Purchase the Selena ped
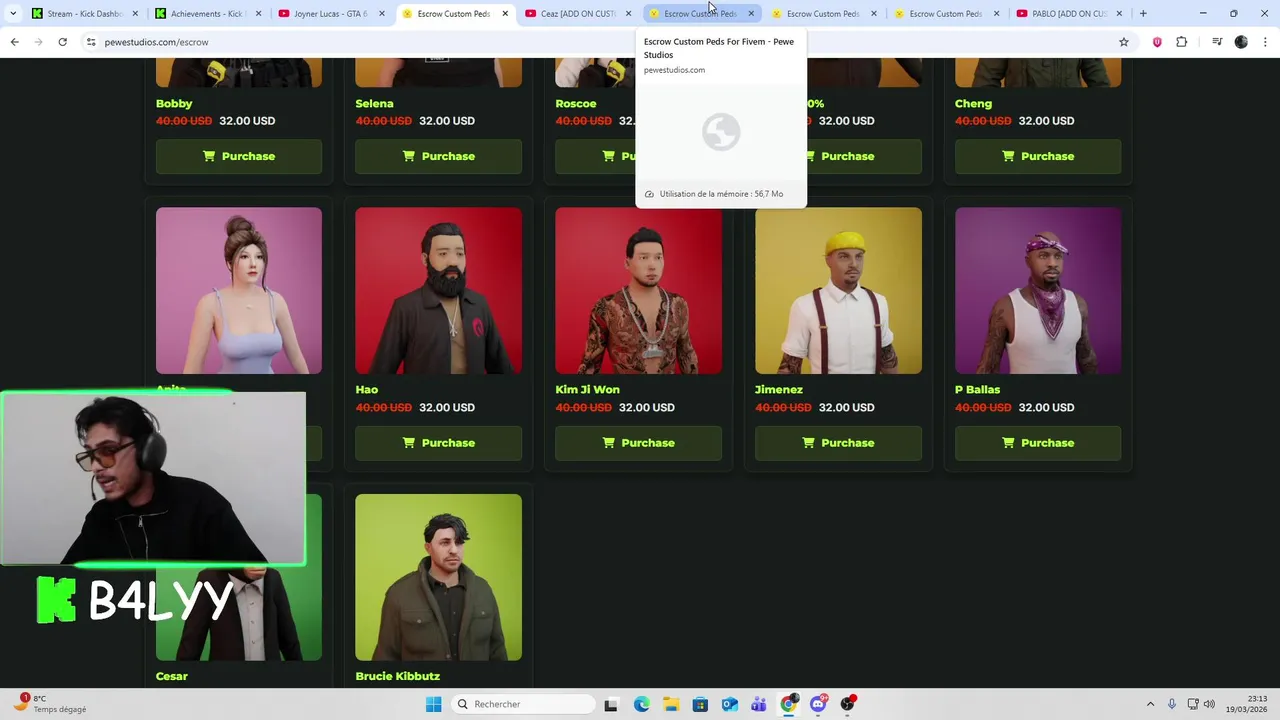 [x=438, y=156]
